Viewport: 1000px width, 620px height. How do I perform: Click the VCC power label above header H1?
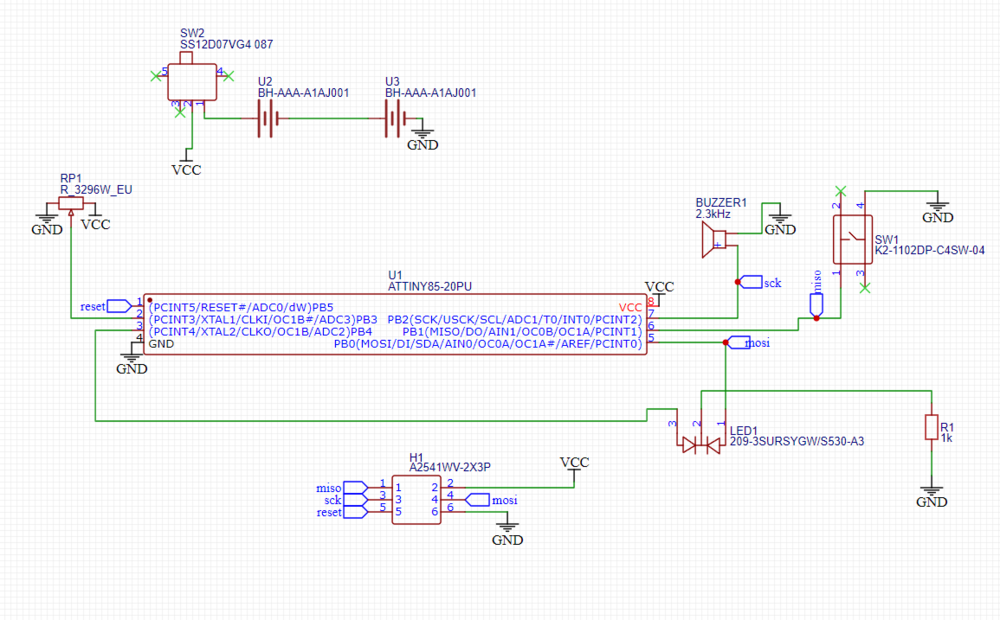pos(574,463)
